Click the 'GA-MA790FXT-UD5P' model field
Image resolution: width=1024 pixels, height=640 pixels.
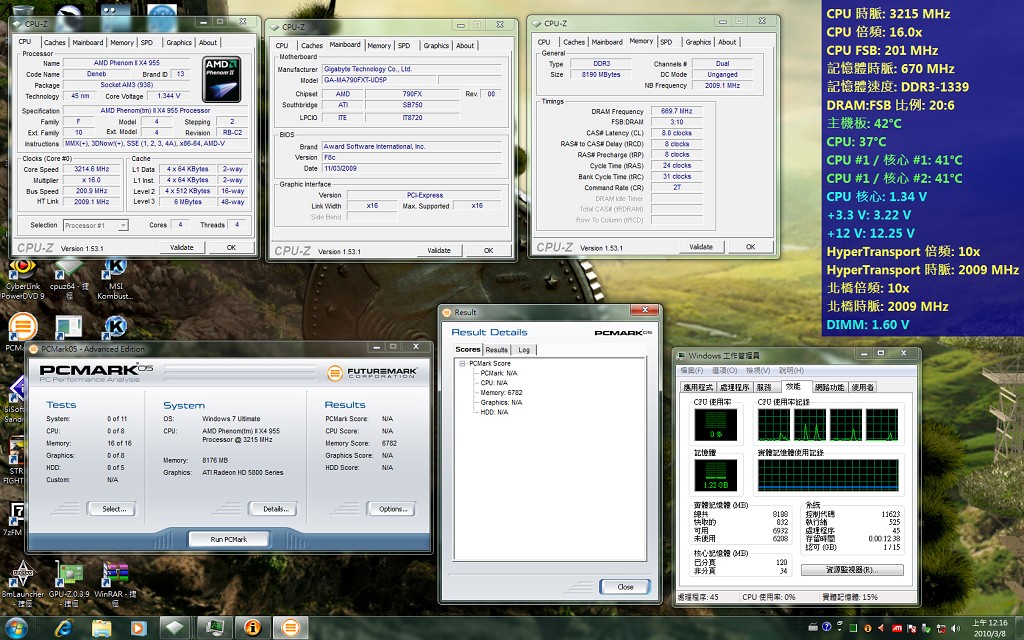pos(380,80)
